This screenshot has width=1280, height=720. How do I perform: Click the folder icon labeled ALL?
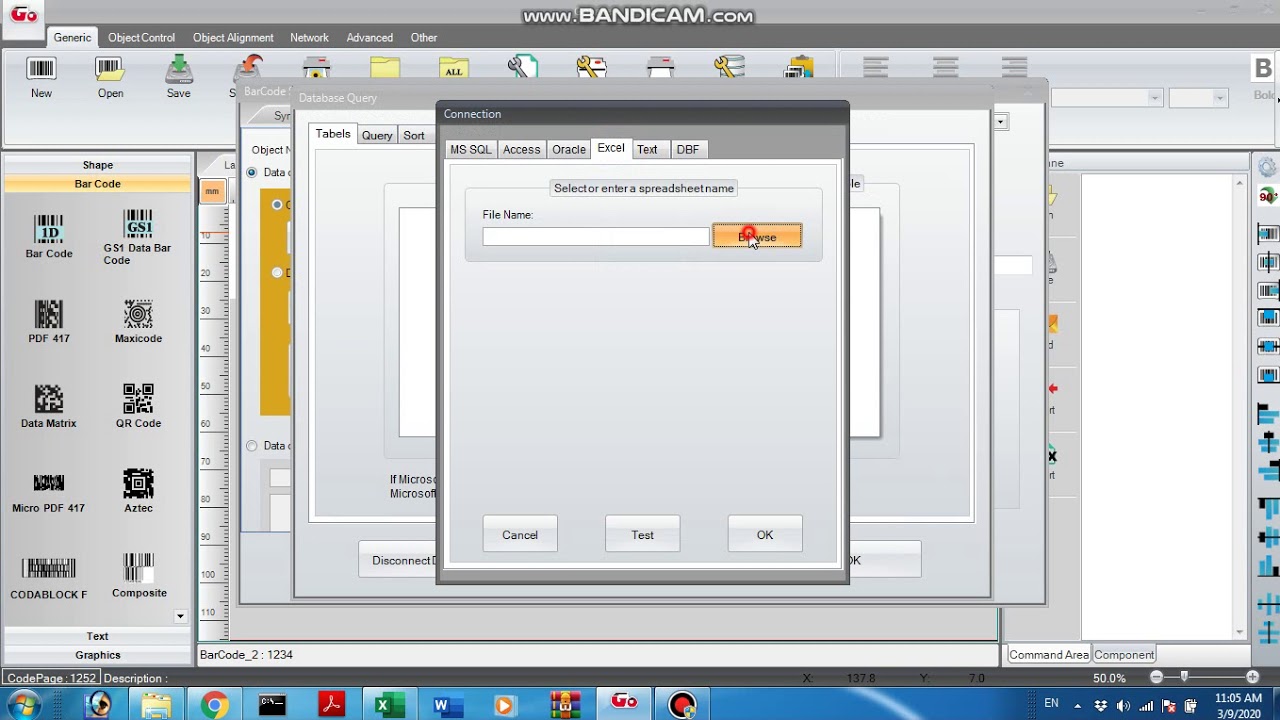[x=454, y=67]
